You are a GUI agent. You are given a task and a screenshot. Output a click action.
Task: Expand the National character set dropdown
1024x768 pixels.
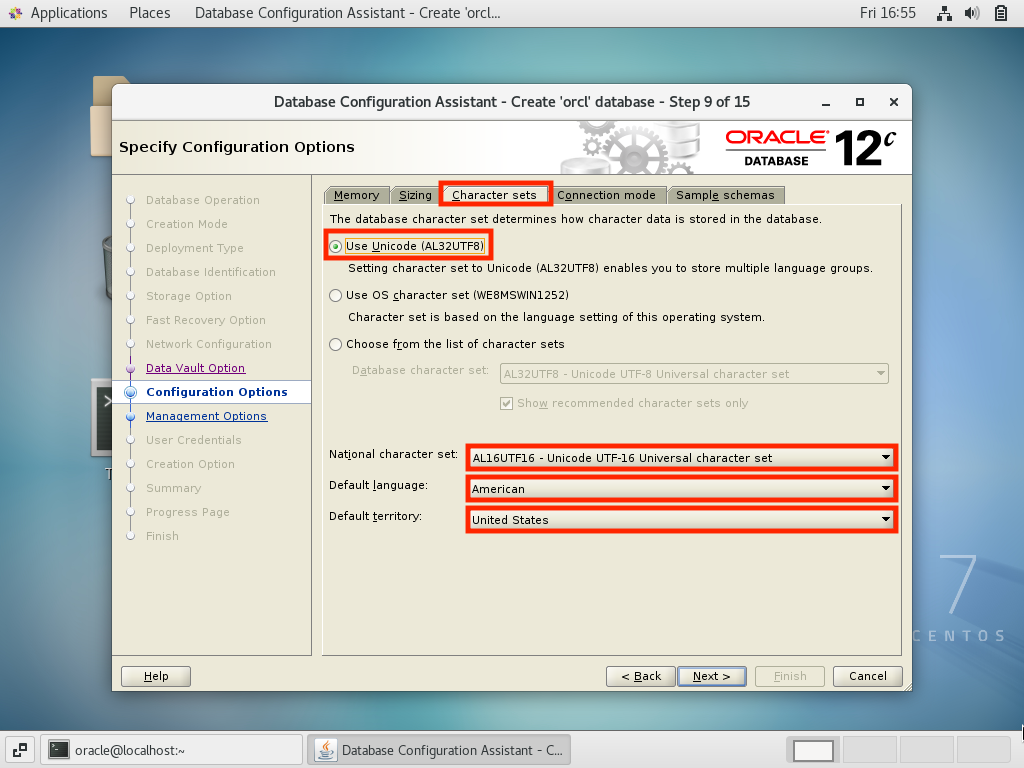click(x=682, y=458)
